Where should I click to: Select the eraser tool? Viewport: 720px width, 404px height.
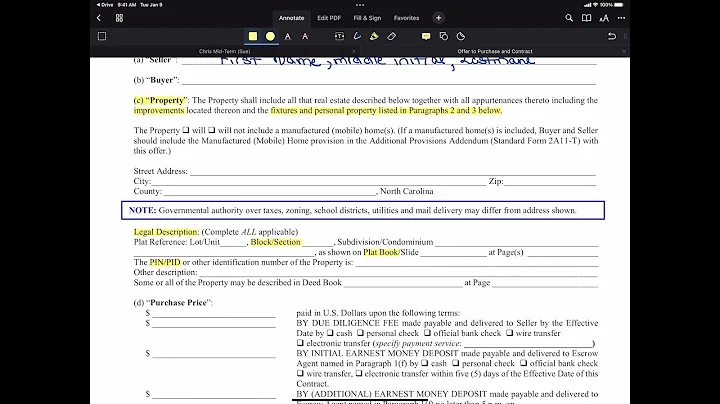tap(392, 36)
